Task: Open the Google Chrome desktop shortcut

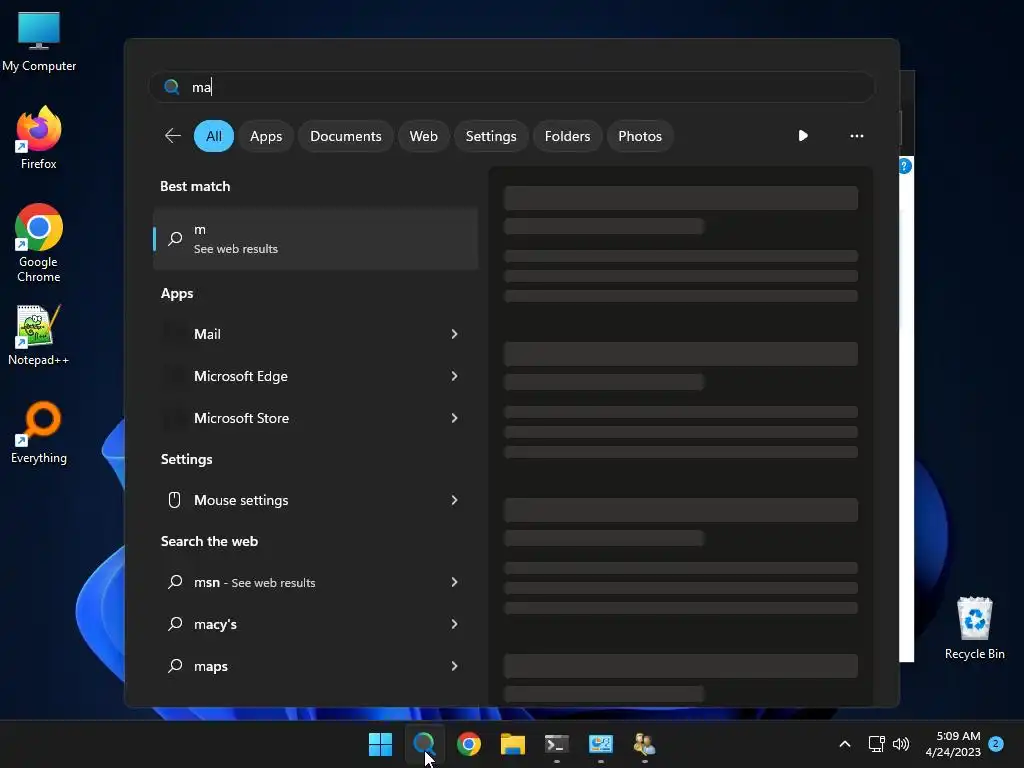Action: click(x=39, y=243)
